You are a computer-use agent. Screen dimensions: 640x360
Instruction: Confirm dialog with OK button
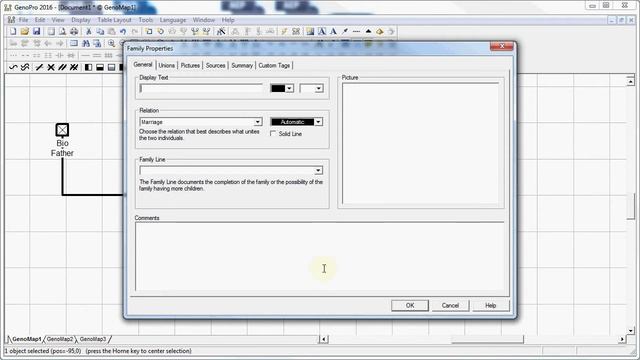point(410,305)
